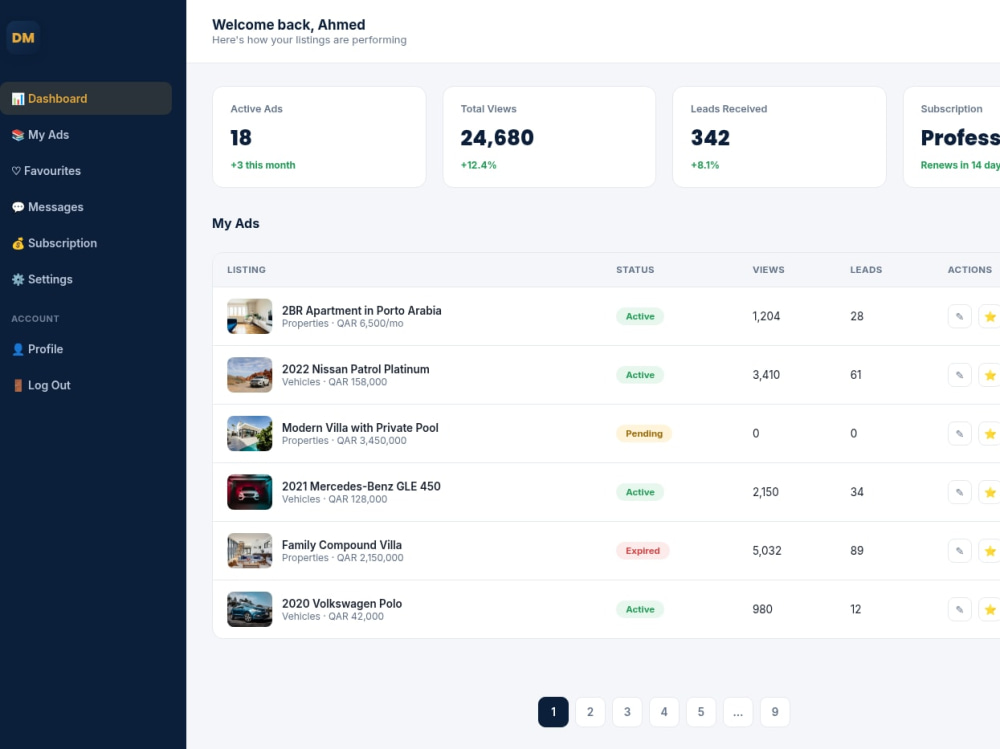Viewport: 1000px width, 749px height.
Task: Open the Volkswagen Polo thumbnail image
Action: coord(249,609)
